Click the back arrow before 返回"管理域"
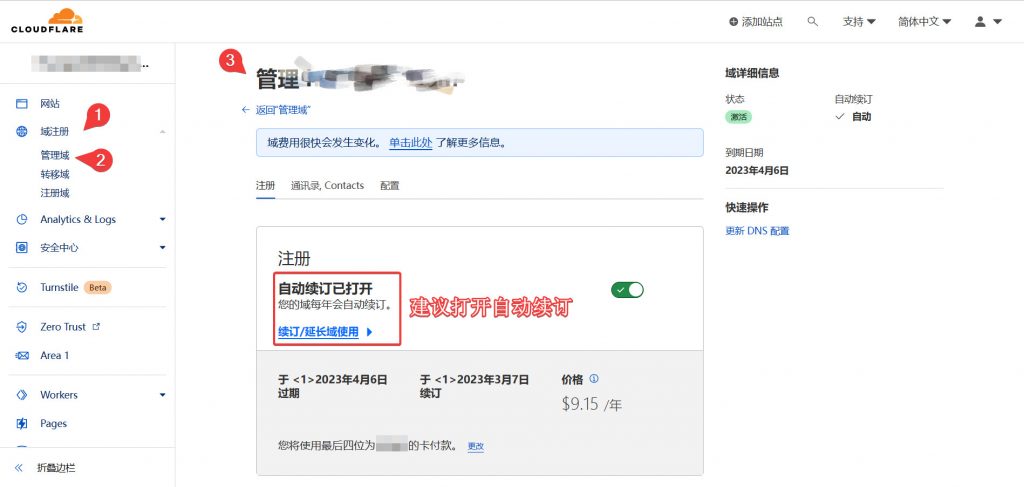The width and height of the screenshot is (1024, 487). click(x=246, y=110)
